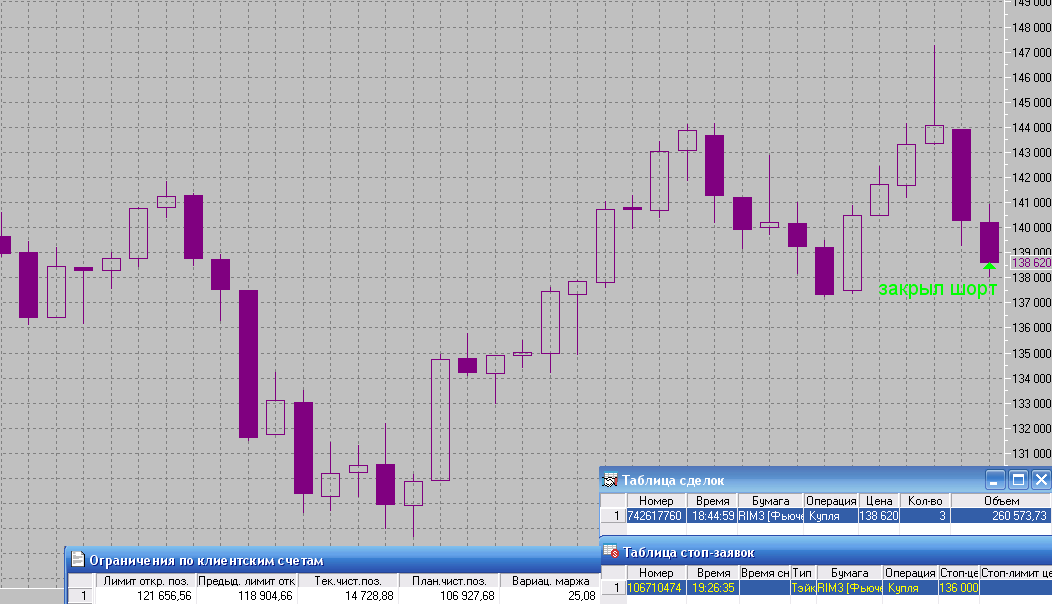Select the green 'закрыл шорт' chart label
1052x604 pixels.
tap(937, 289)
